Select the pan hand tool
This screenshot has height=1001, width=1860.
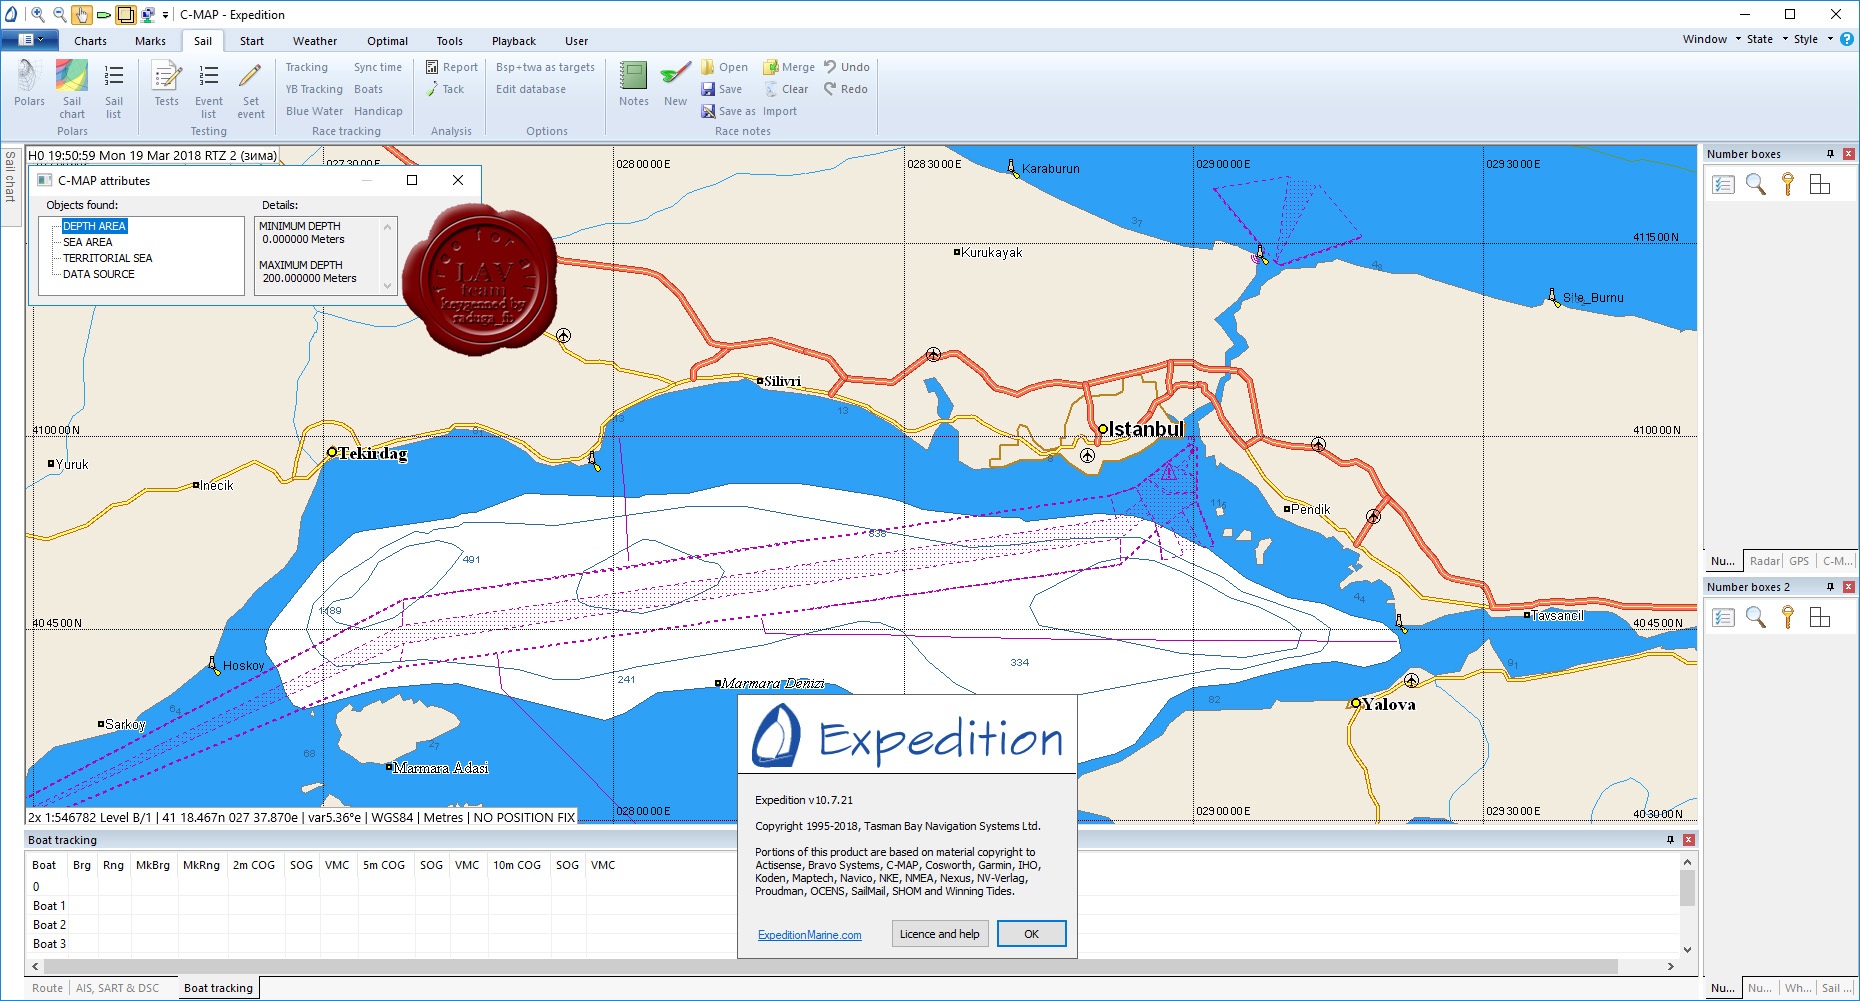click(81, 14)
